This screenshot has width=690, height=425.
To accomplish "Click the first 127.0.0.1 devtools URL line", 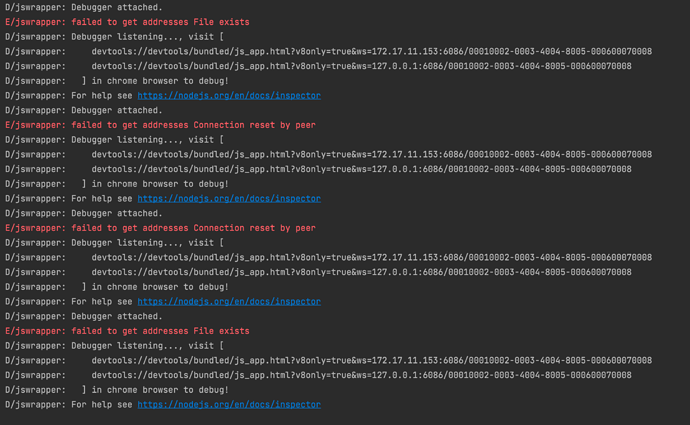I will [x=361, y=66].
